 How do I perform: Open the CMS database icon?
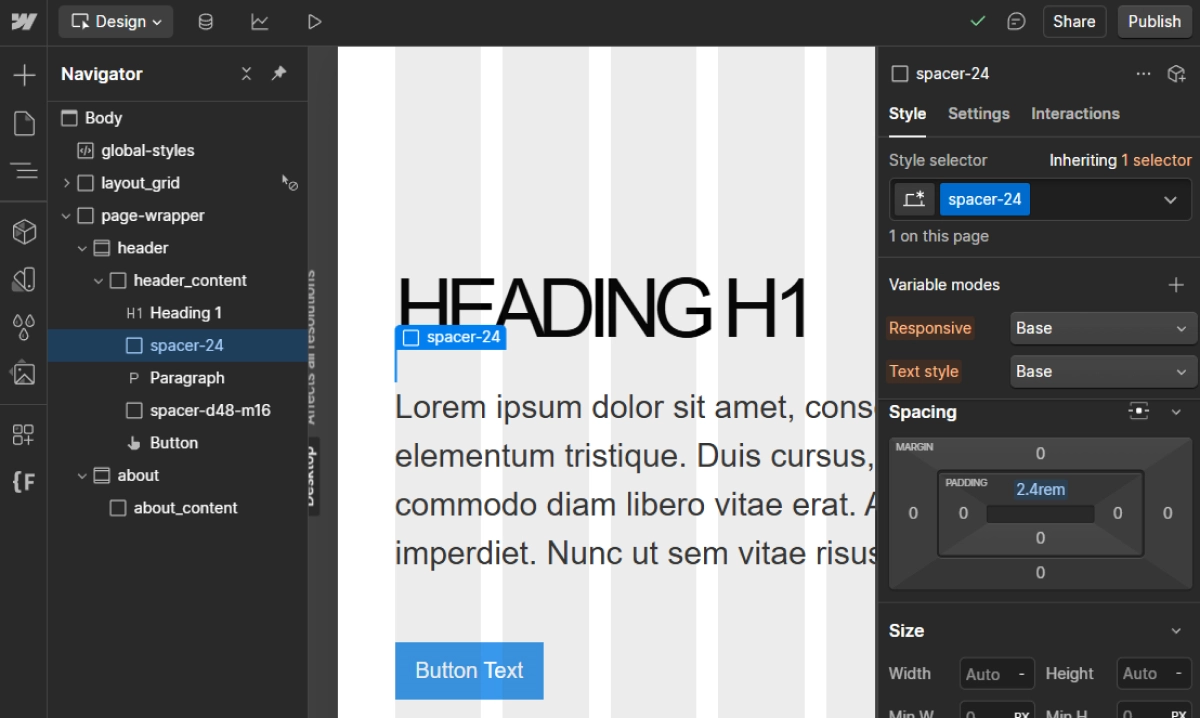click(205, 22)
